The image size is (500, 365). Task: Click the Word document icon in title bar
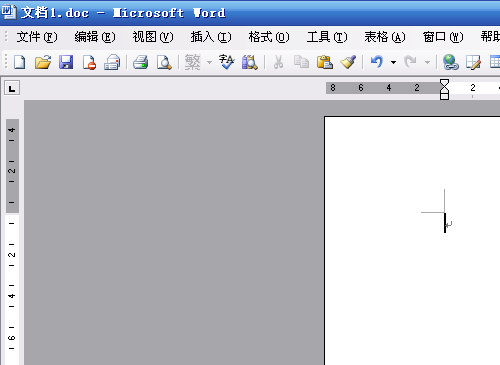[x=8, y=12]
